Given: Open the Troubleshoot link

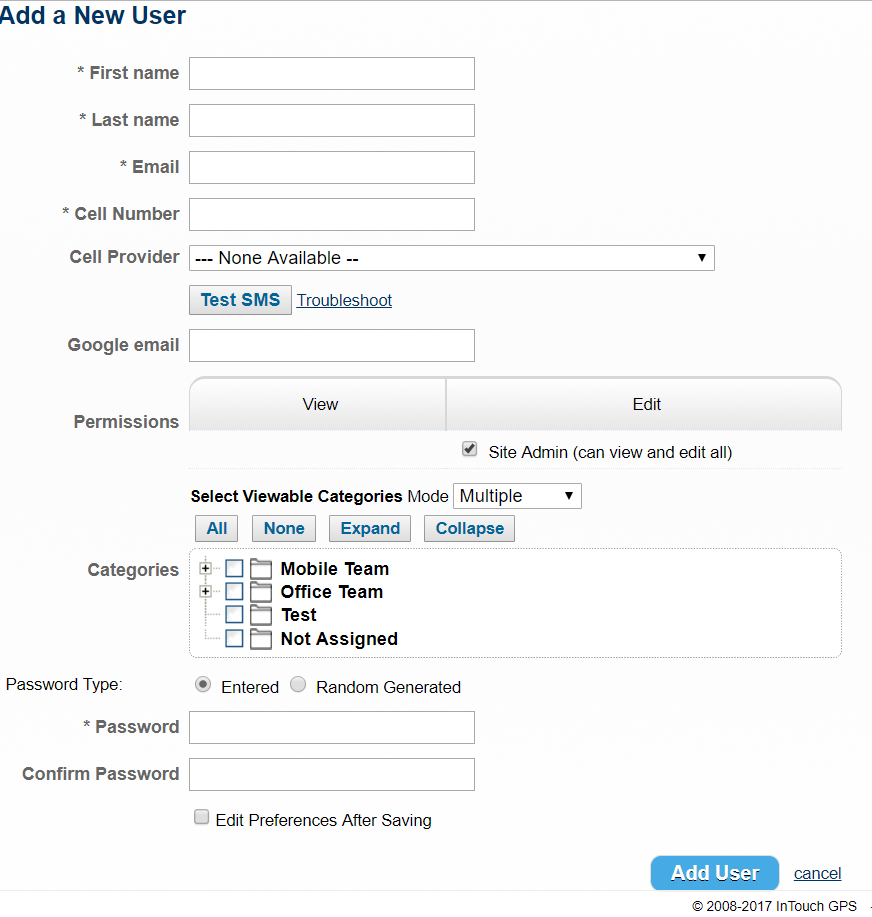Looking at the screenshot, I should point(344,300).
